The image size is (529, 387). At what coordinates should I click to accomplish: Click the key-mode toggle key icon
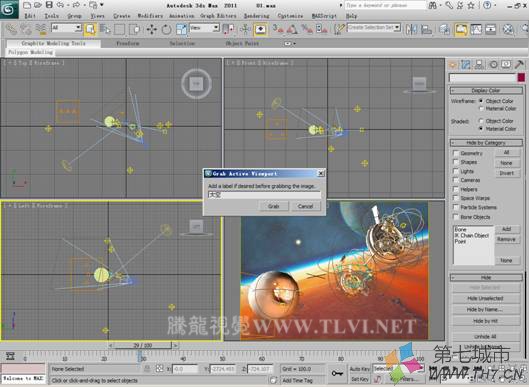(x=337, y=373)
